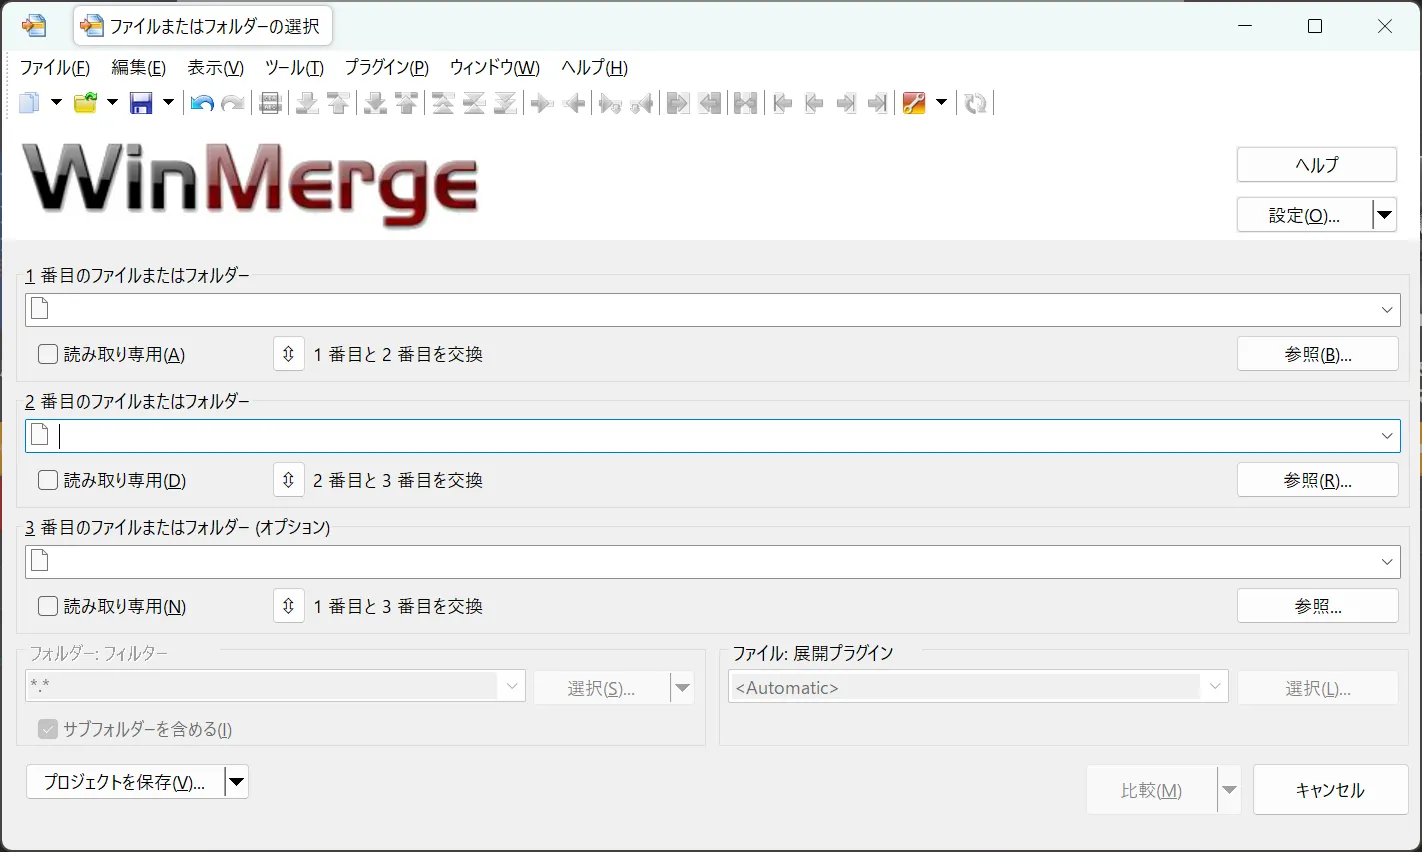This screenshot has width=1422, height=852.
Task: Open the arrow next to 設定(O)...
Action: click(x=1384, y=215)
